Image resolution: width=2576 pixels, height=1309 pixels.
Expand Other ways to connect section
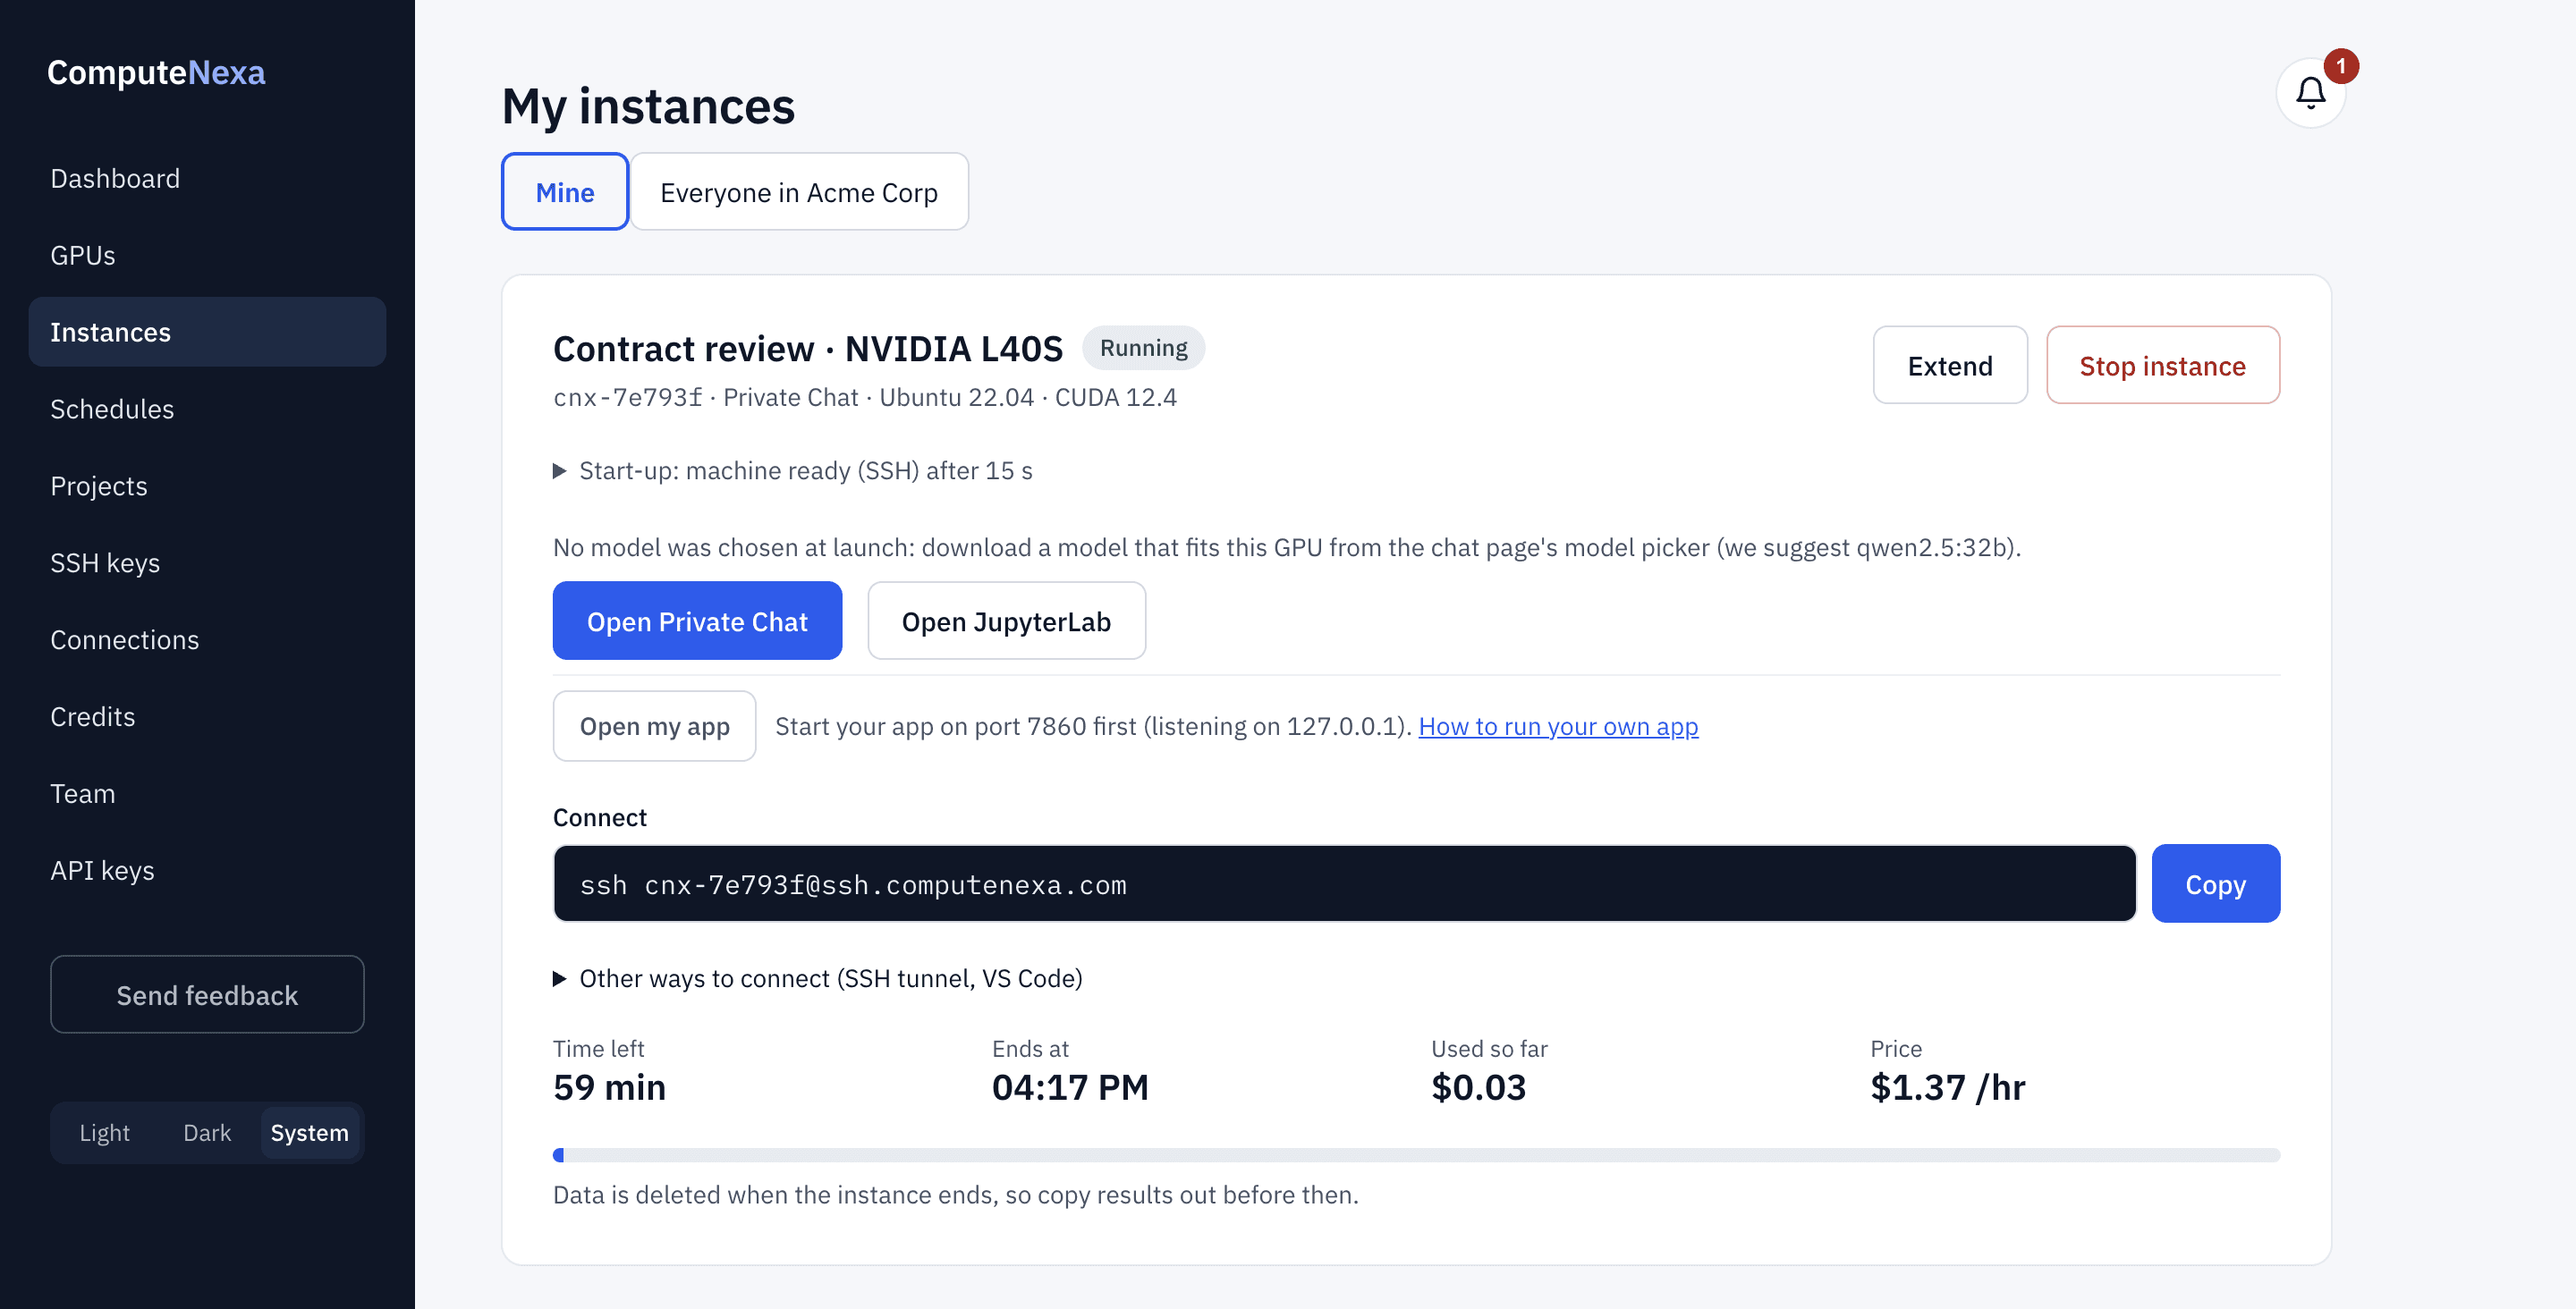pyautogui.click(x=817, y=978)
